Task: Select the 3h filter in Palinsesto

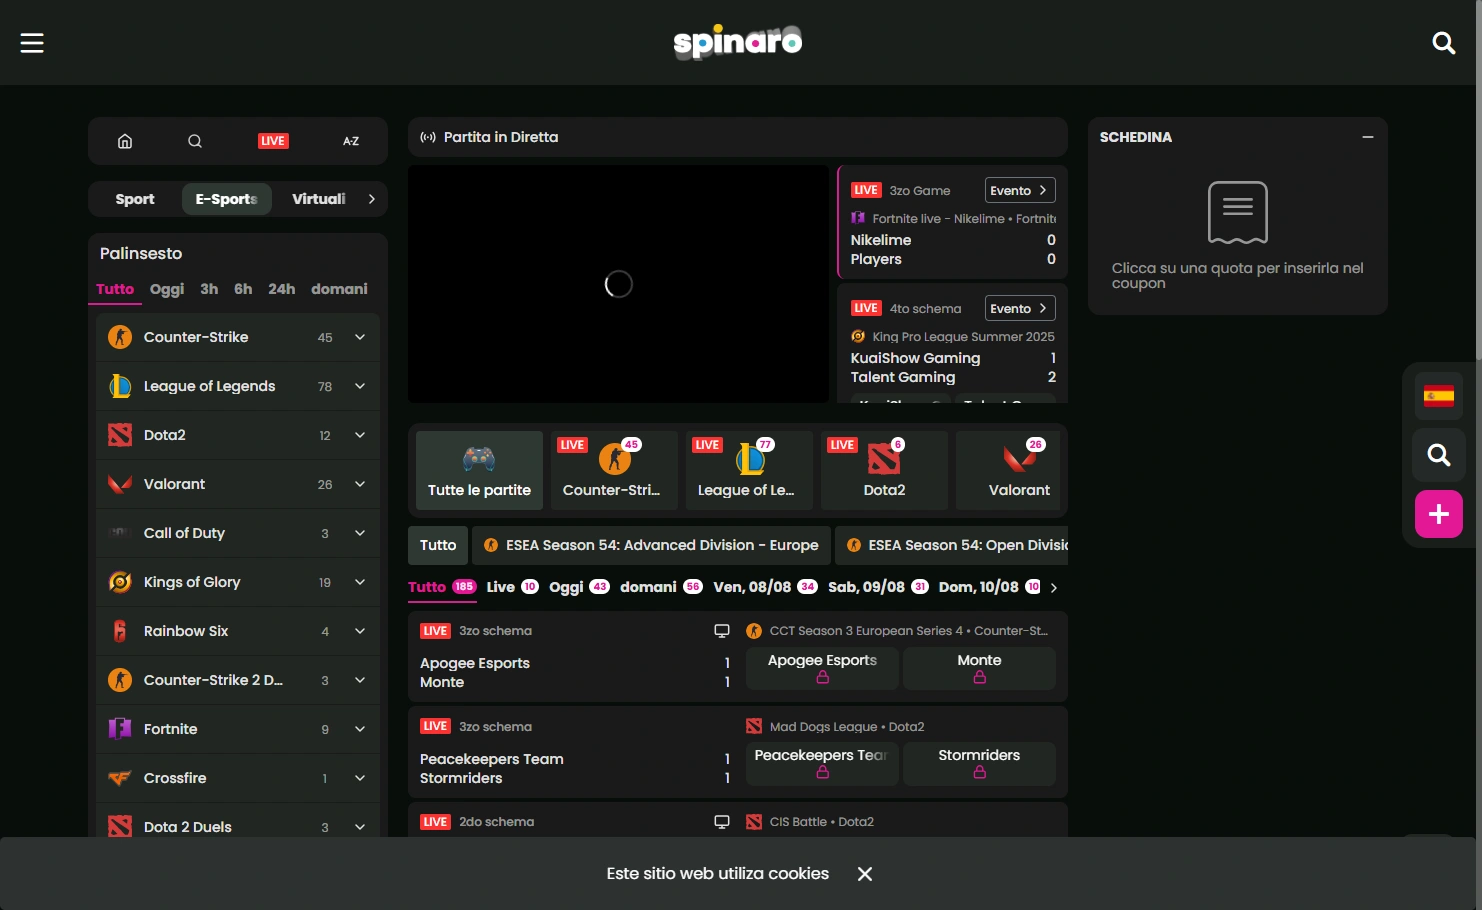Action: (x=209, y=289)
